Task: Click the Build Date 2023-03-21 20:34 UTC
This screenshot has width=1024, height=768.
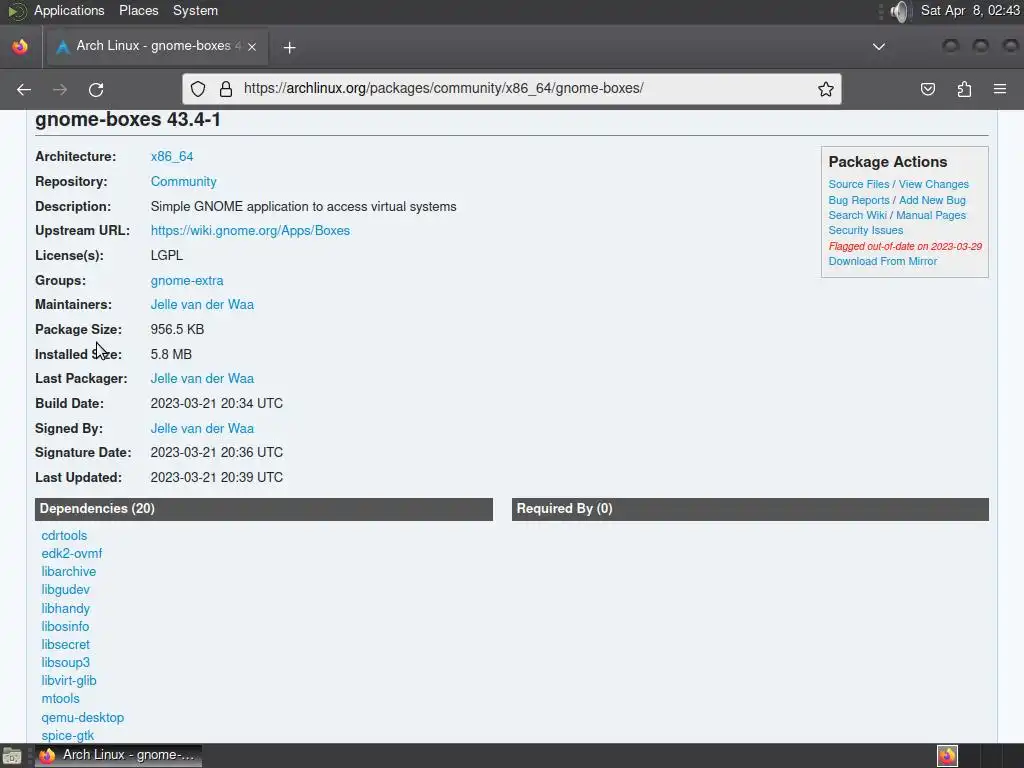Action: point(217,404)
